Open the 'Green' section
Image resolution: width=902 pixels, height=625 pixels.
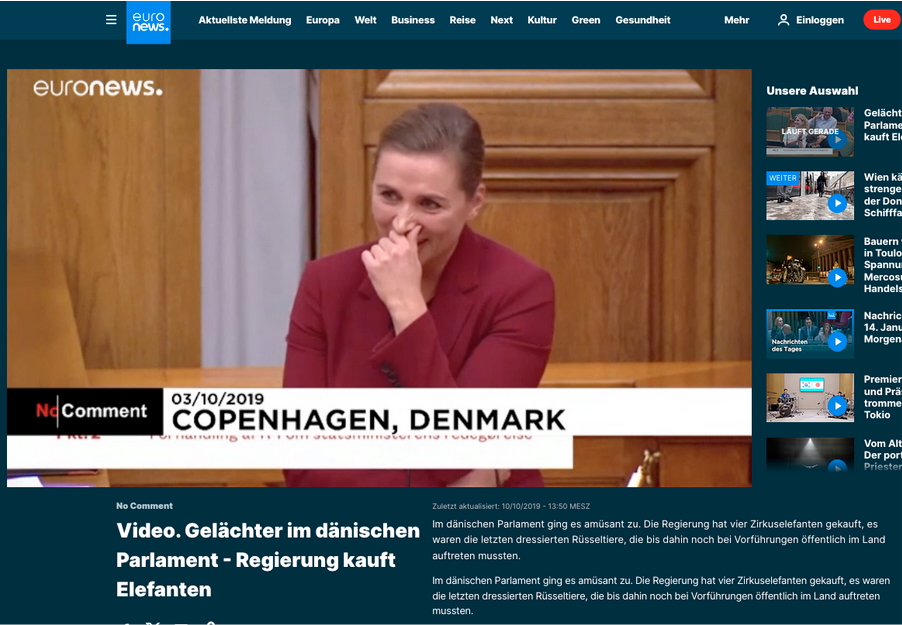pos(586,20)
